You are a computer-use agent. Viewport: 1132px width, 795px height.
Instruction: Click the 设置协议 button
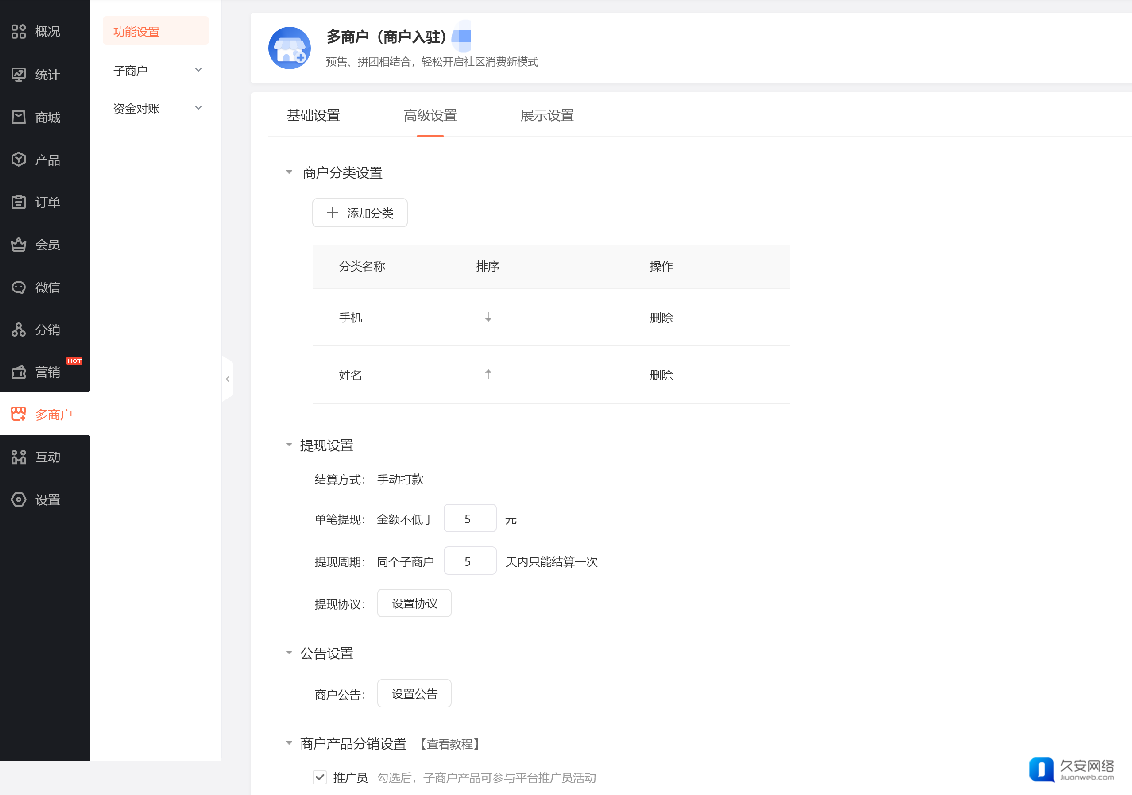point(414,603)
